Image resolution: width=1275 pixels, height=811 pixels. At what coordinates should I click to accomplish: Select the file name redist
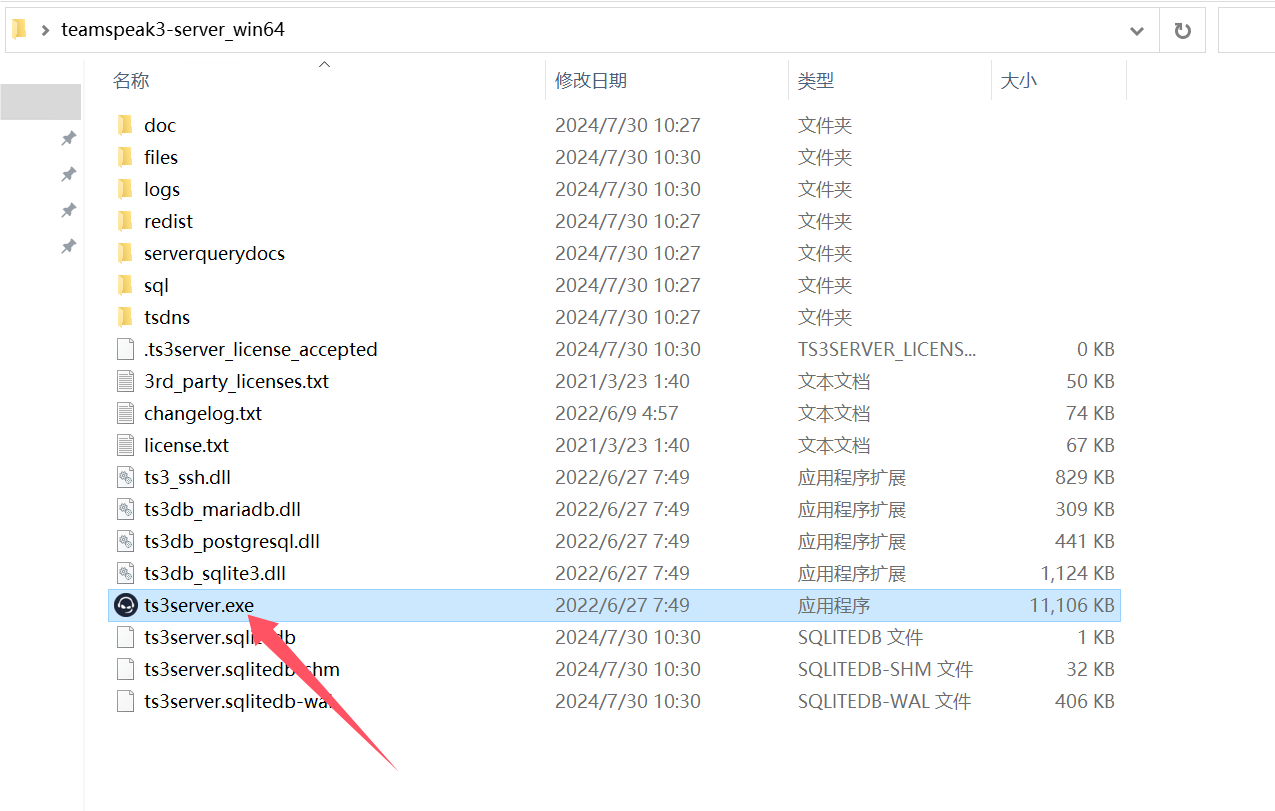pyautogui.click(x=168, y=221)
